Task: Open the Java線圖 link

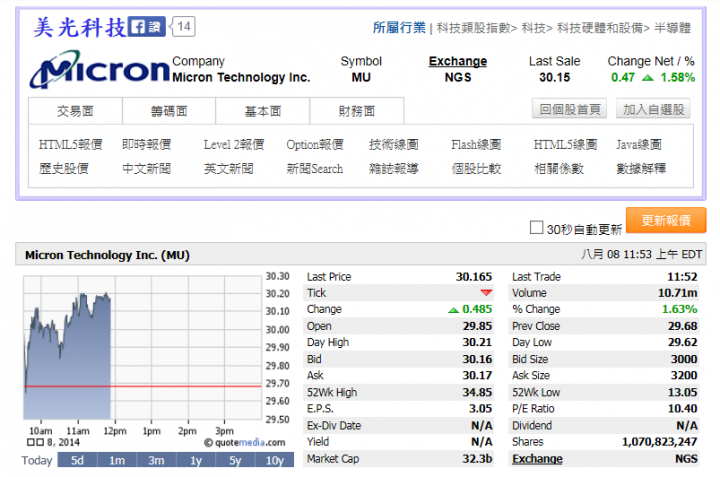Action: click(639, 145)
